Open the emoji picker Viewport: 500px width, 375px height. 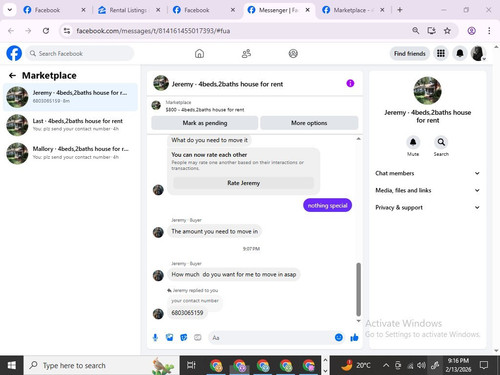[339, 338]
